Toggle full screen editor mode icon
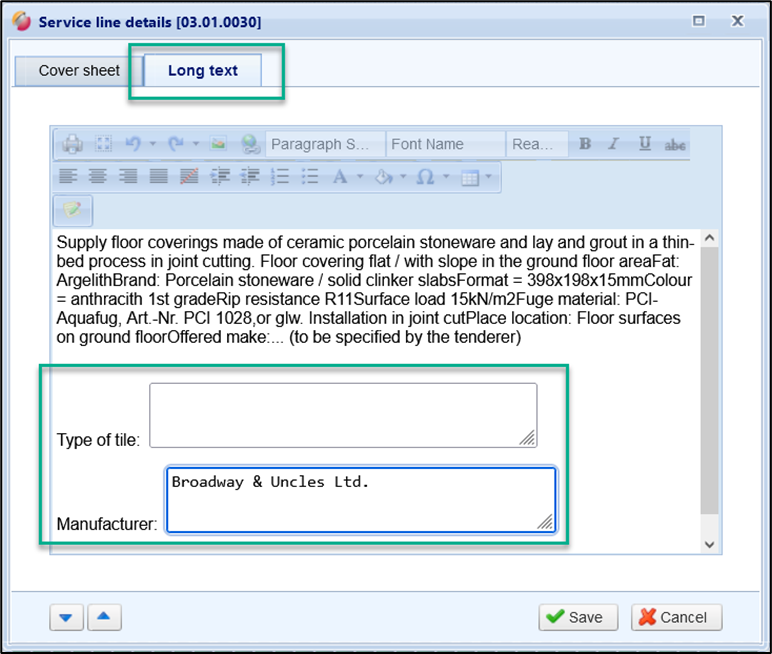Viewport: 772px width, 654px height. pos(103,144)
